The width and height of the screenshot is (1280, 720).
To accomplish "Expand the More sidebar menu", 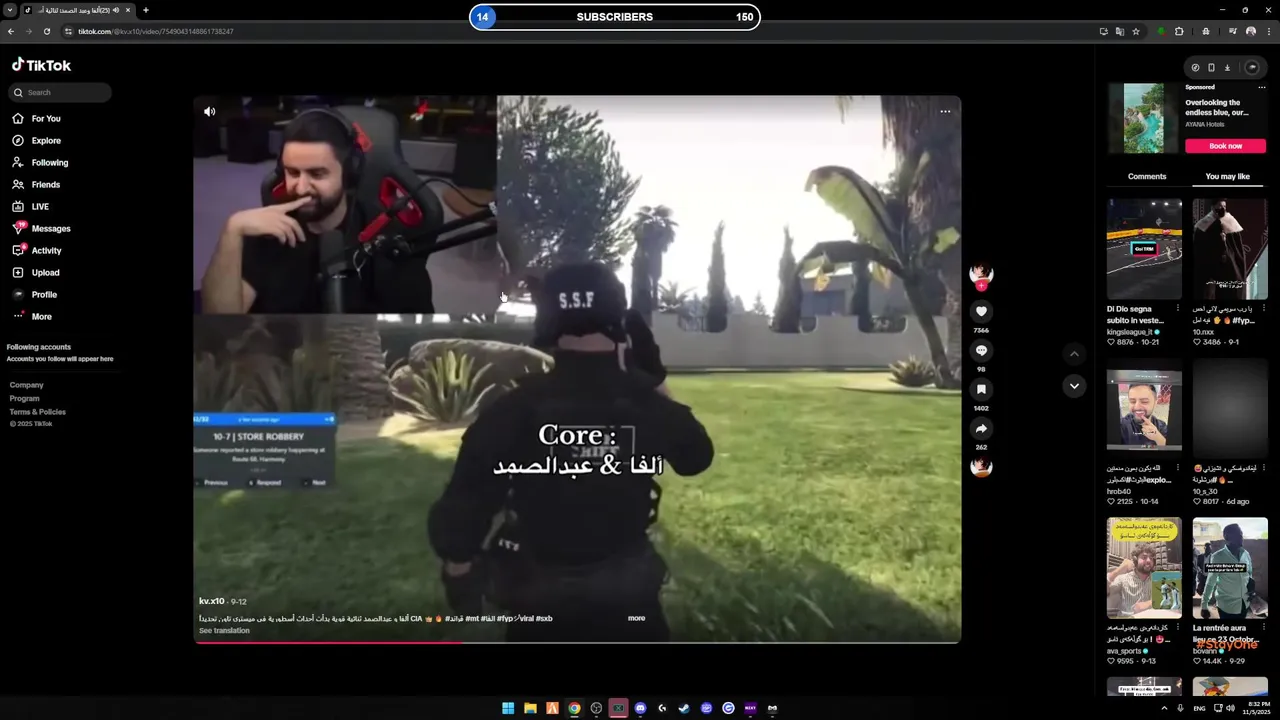I will (x=31, y=316).
